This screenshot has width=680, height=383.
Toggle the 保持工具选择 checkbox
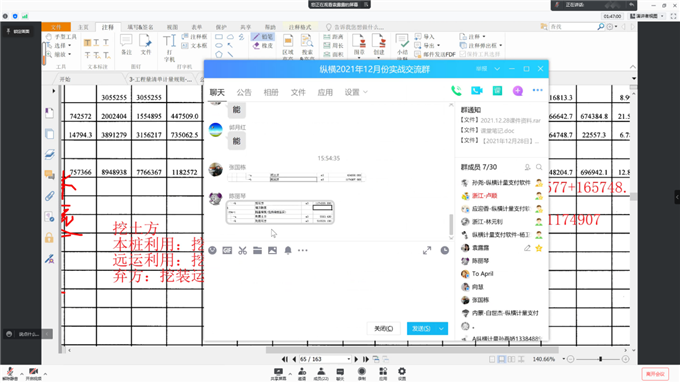[x=480, y=54]
